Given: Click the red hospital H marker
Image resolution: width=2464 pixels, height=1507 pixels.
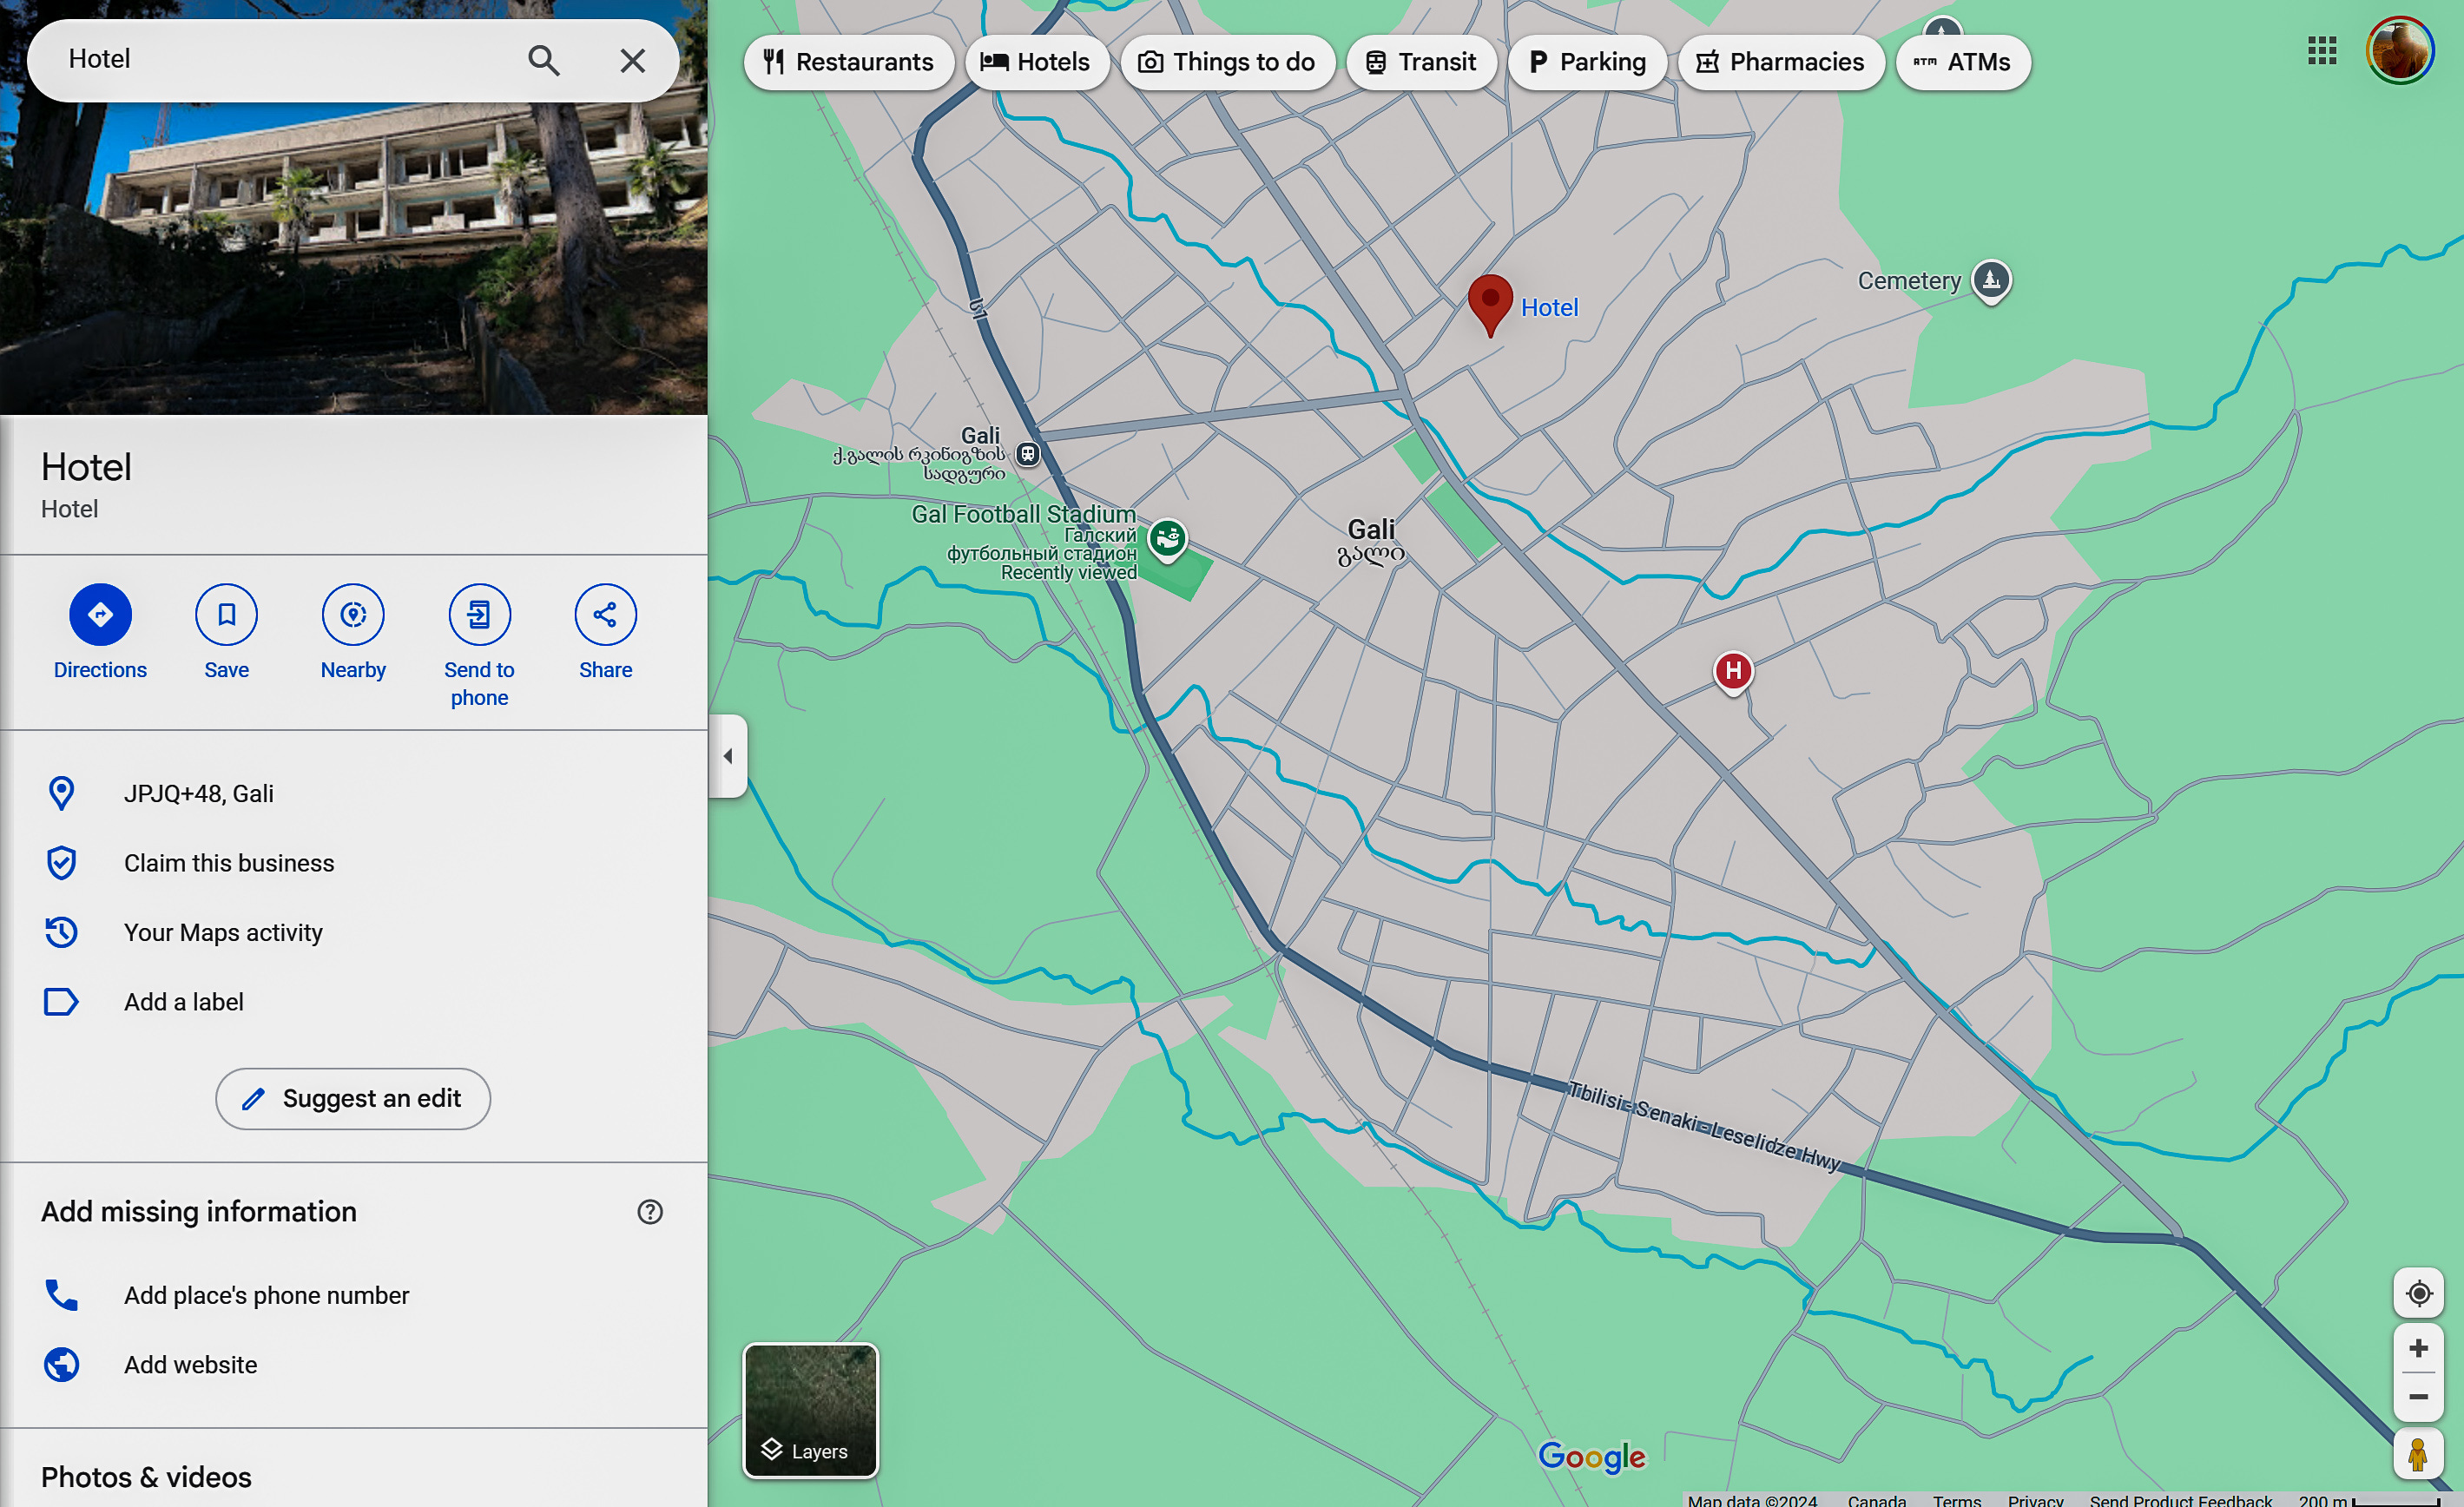Looking at the screenshot, I should (x=1733, y=671).
